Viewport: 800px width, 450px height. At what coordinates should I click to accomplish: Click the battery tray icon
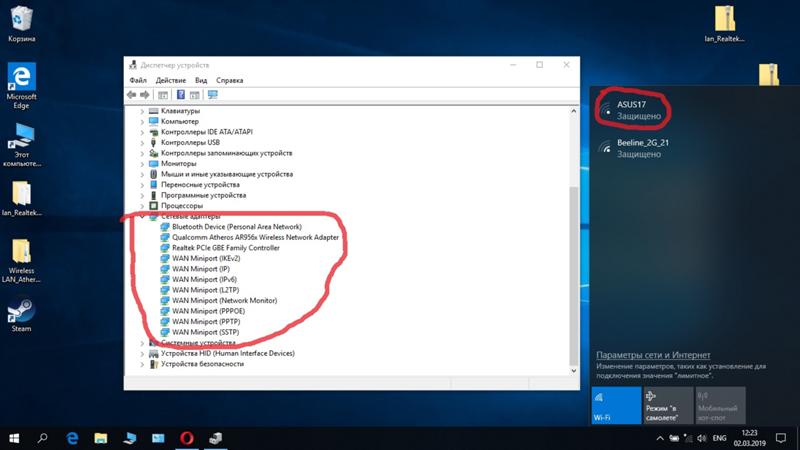pos(674,438)
